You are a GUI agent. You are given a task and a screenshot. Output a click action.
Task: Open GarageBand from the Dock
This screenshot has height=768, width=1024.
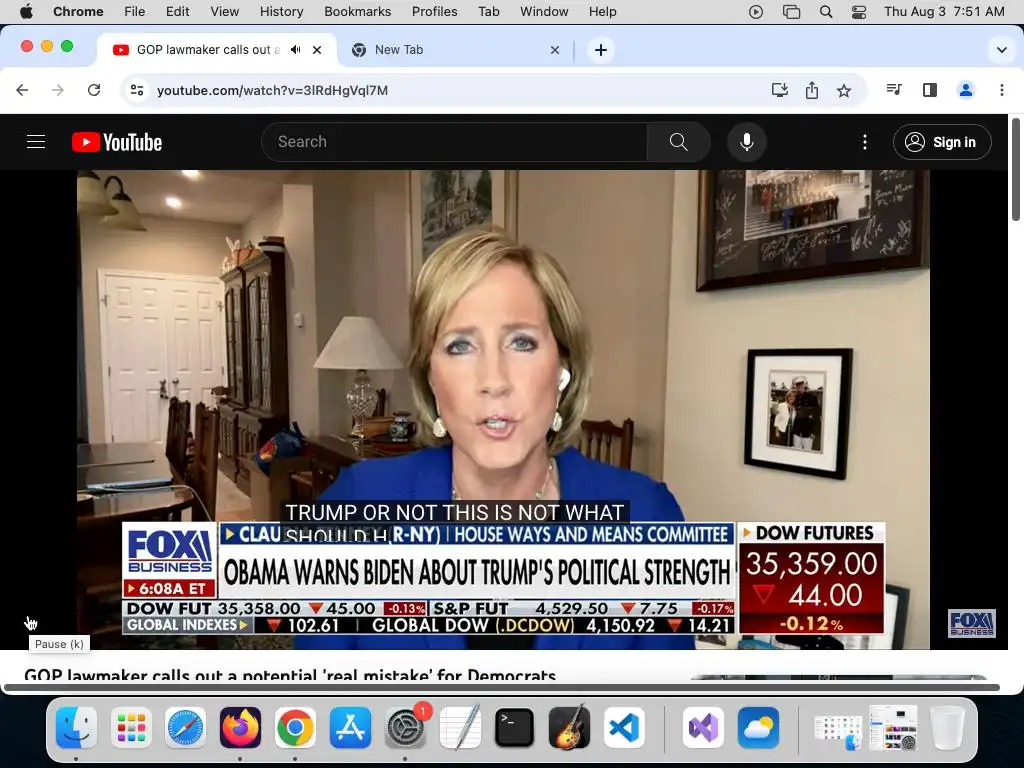[569, 727]
